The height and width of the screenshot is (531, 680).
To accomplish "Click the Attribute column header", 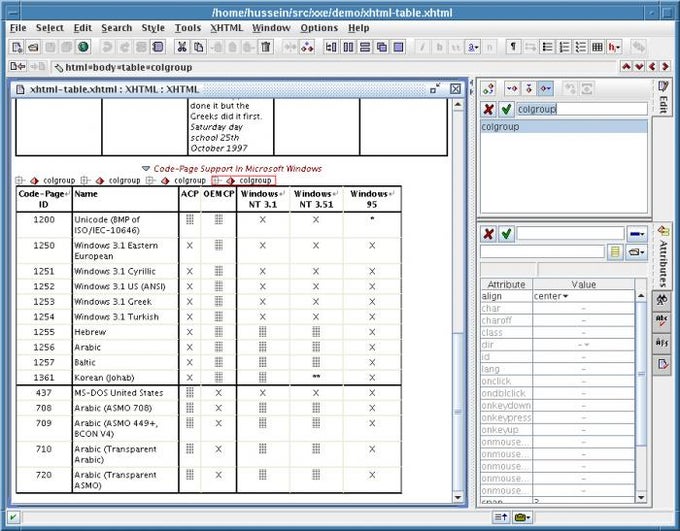I will tap(506, 285).
